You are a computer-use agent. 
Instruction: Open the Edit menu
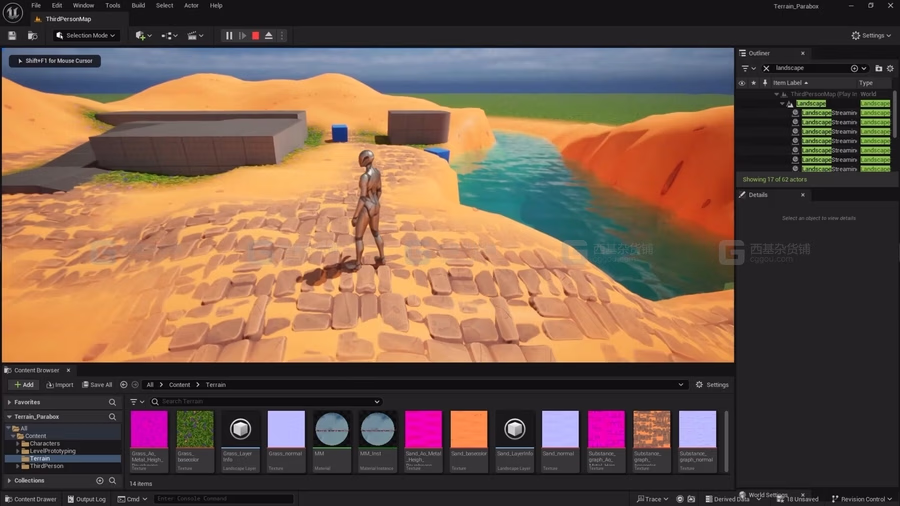57,6
